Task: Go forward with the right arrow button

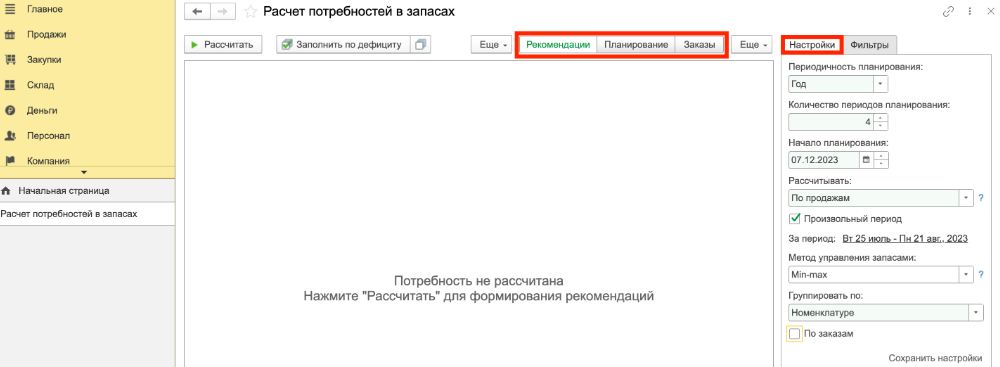Action: [222, 11]
